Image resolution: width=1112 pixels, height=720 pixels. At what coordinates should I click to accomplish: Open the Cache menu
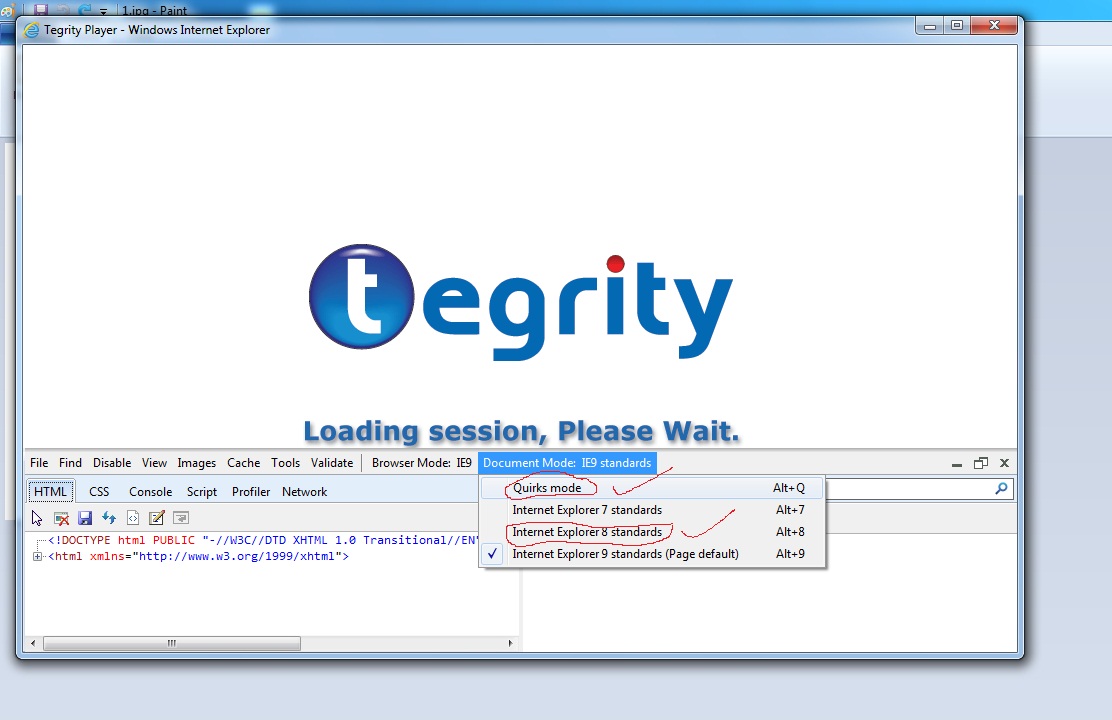point(243,463)
